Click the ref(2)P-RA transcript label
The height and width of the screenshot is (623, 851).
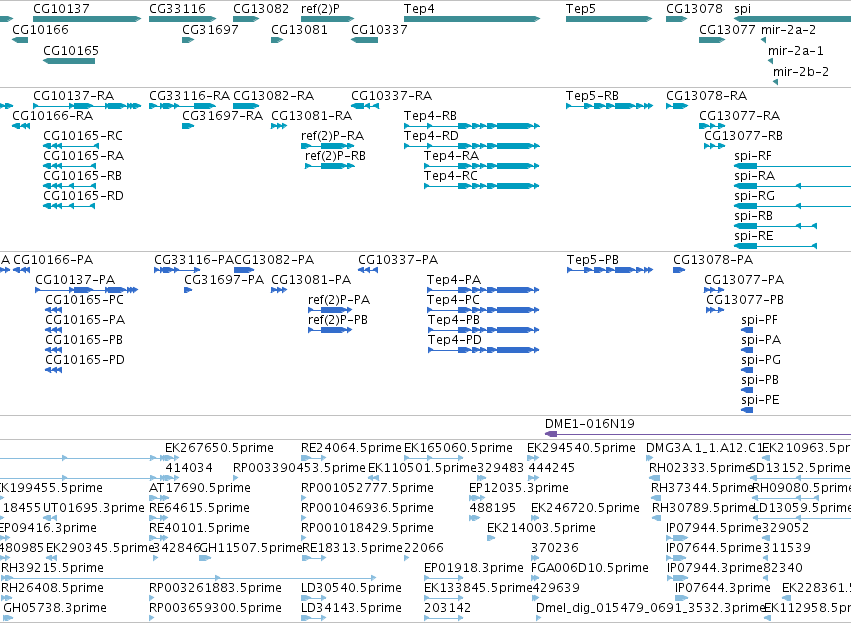point(332,136)
